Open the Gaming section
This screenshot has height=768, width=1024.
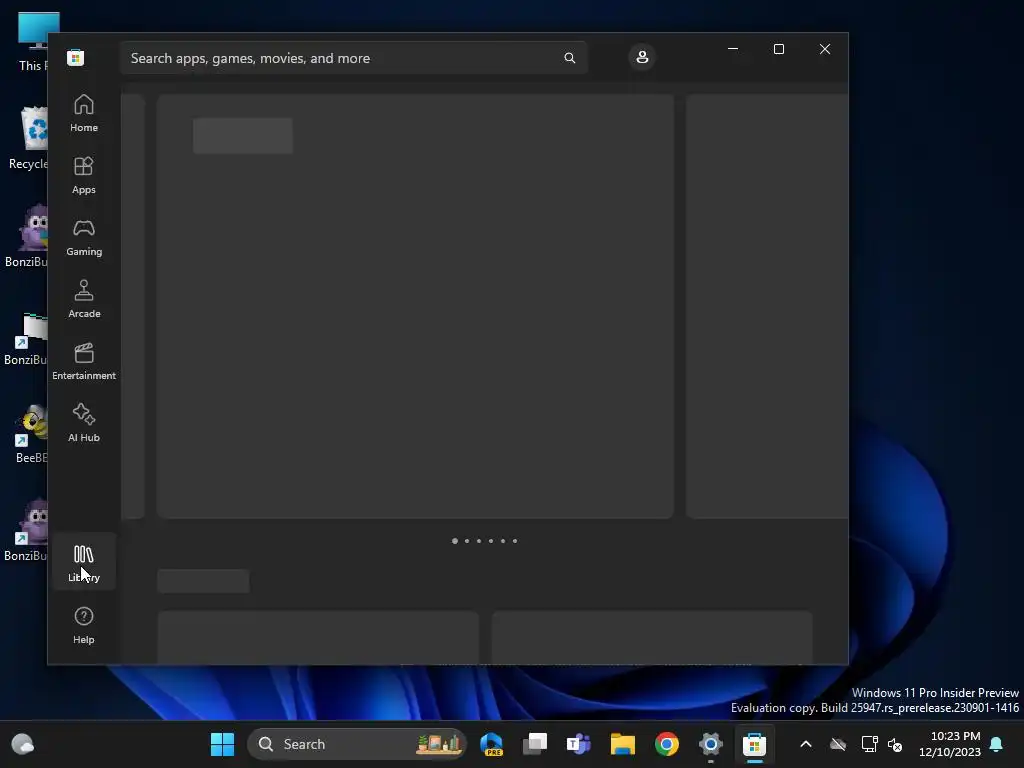click(84, 238)
